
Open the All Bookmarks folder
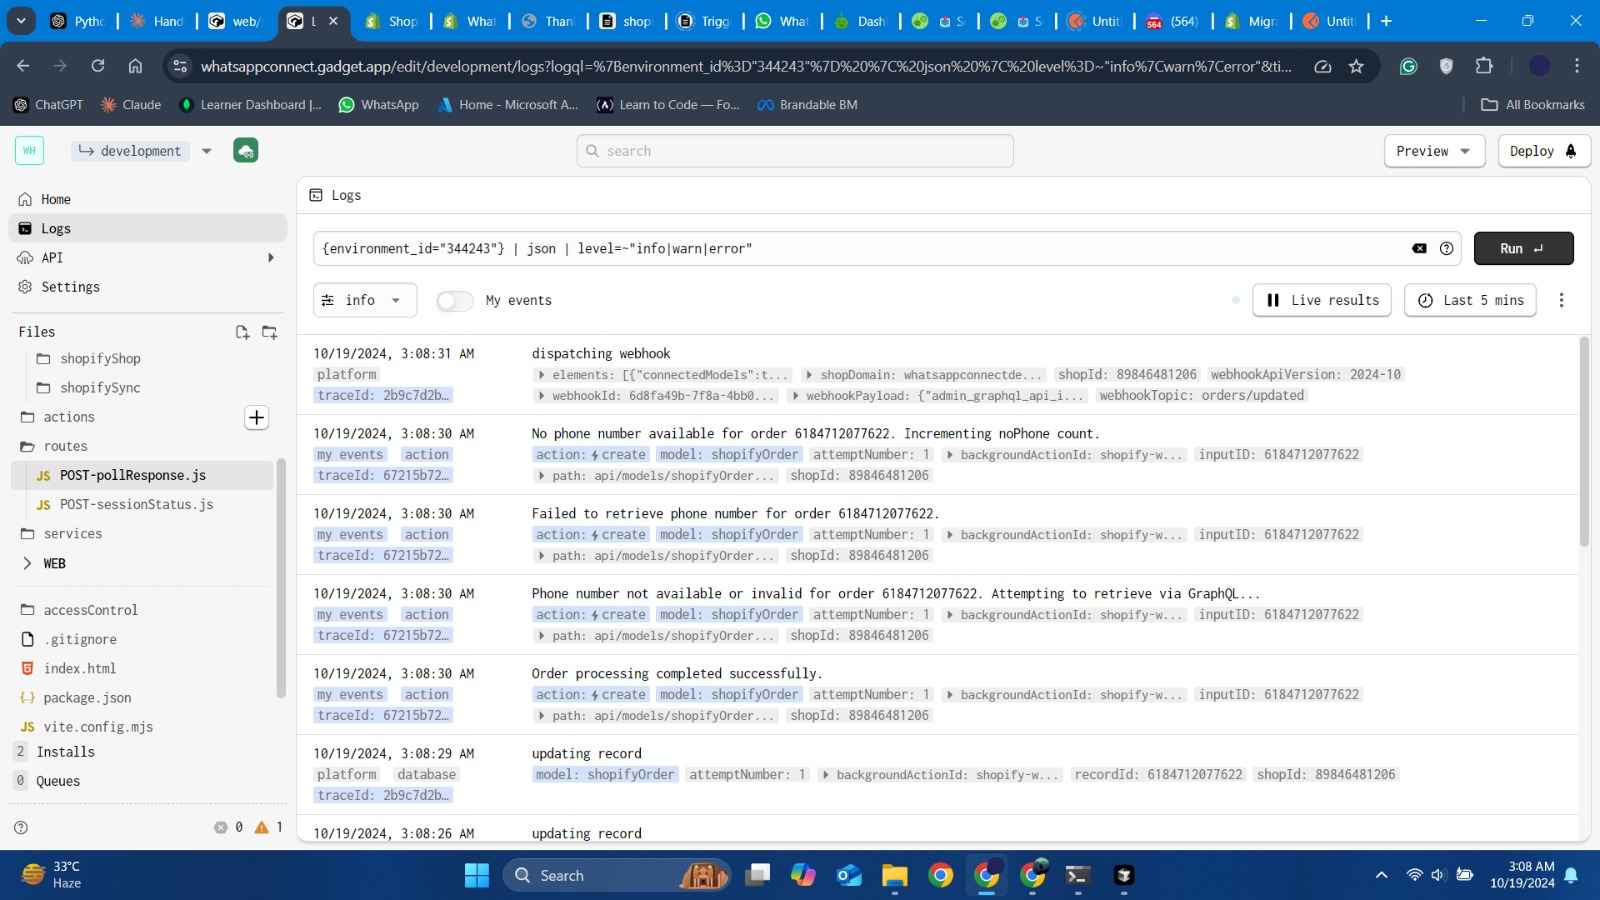point(1533,105)
